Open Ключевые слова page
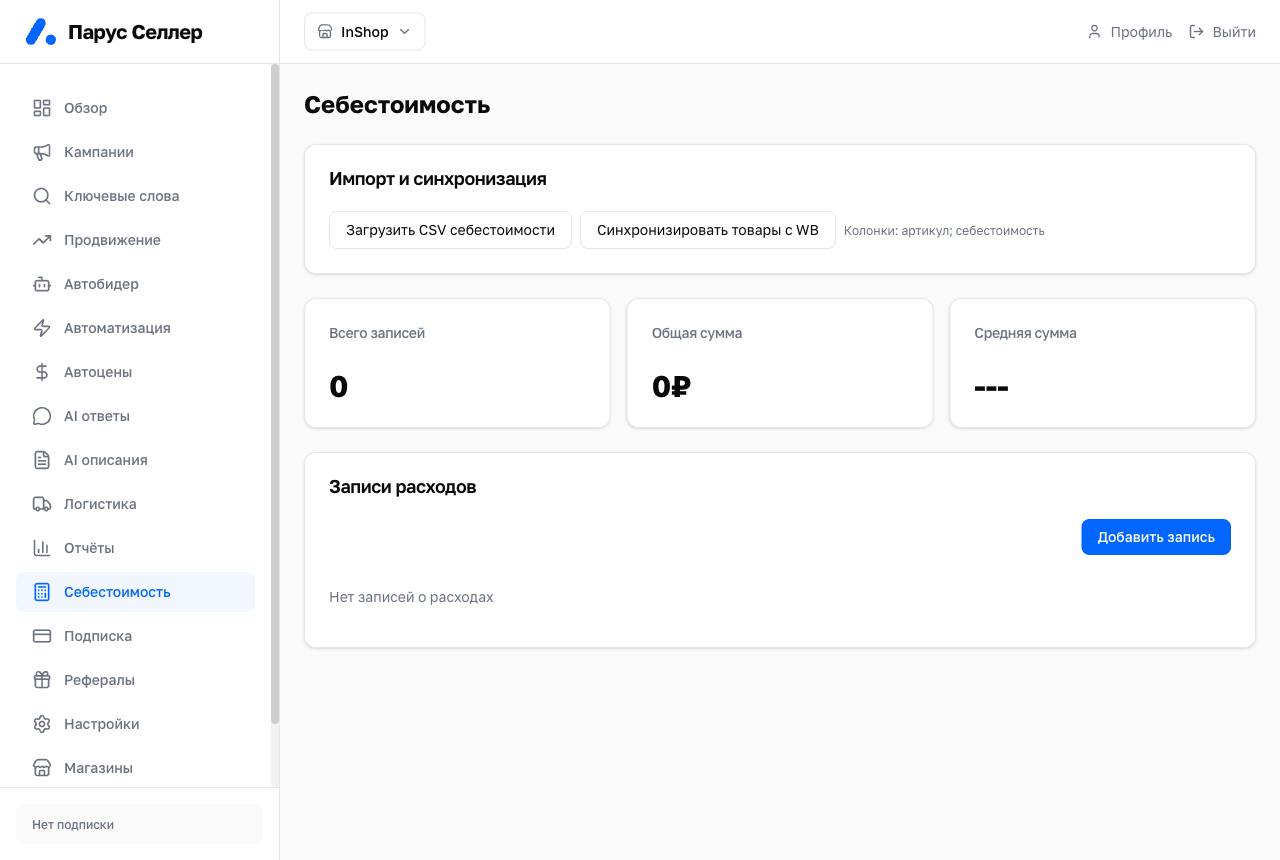 136,196
